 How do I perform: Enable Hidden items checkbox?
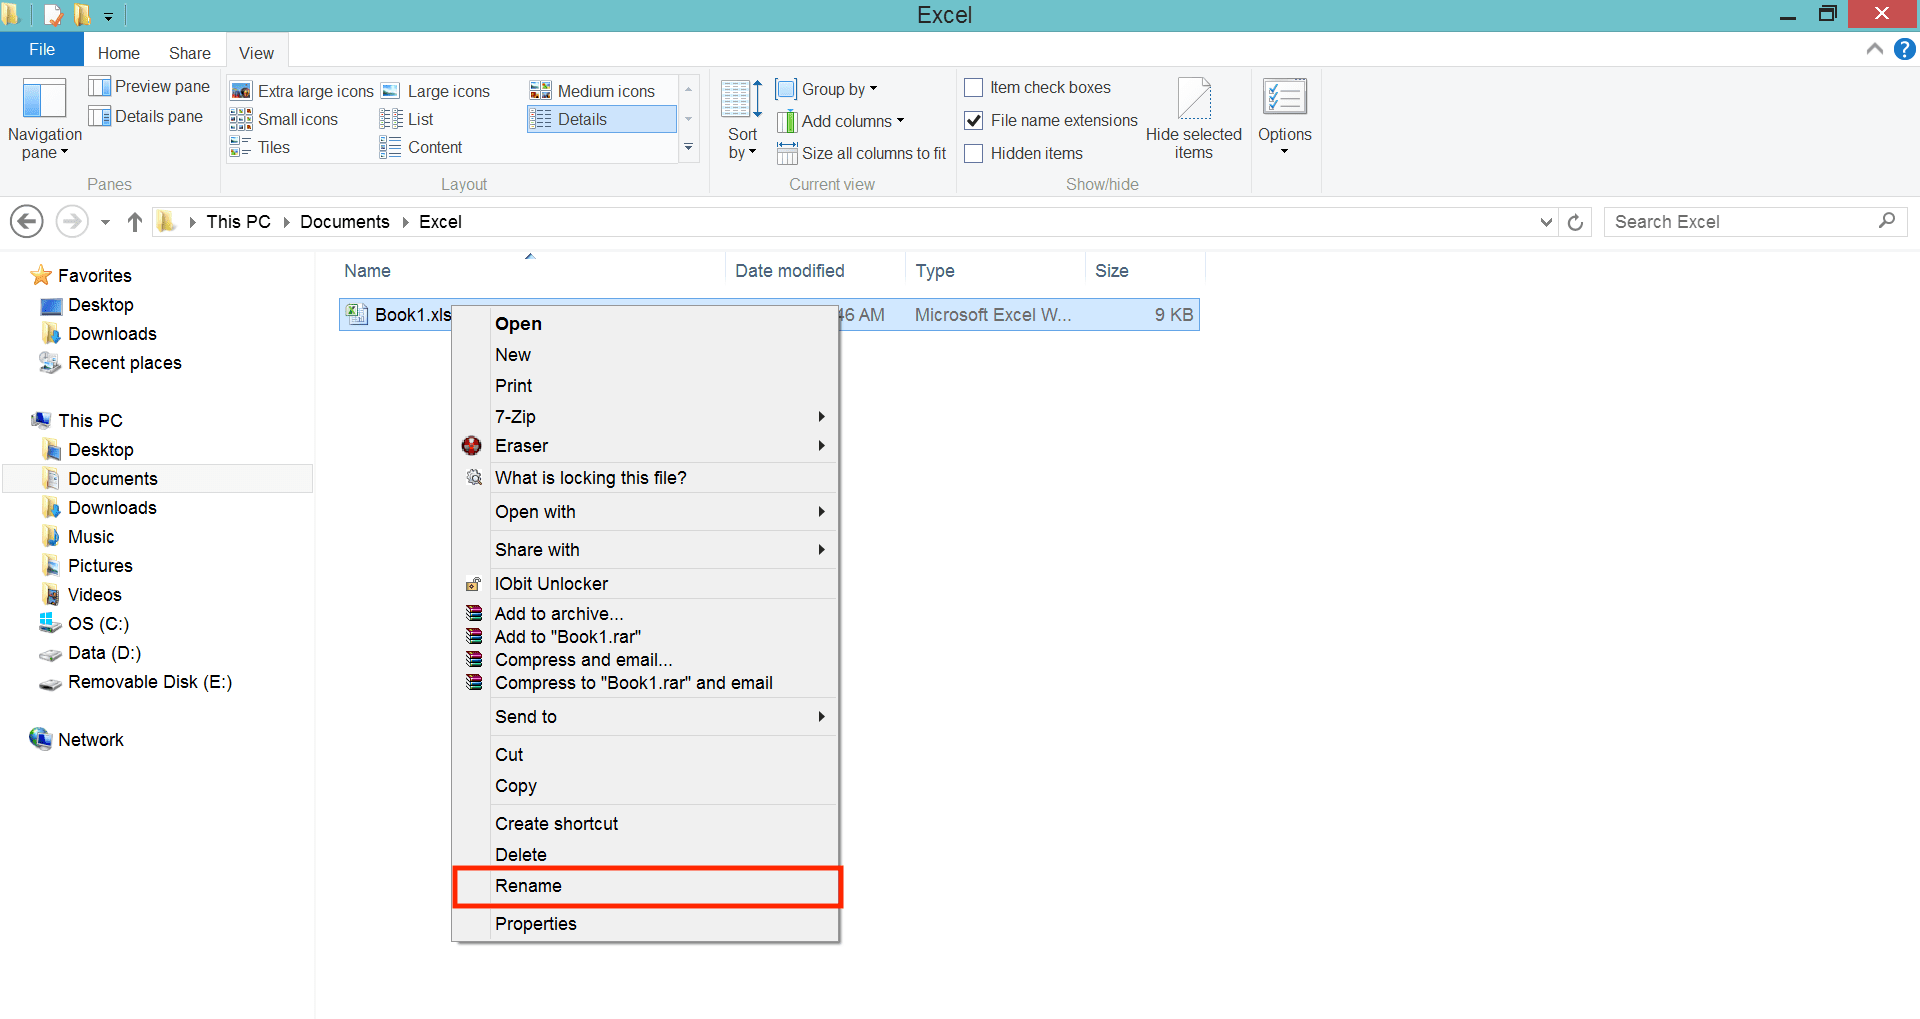(973, 154)
